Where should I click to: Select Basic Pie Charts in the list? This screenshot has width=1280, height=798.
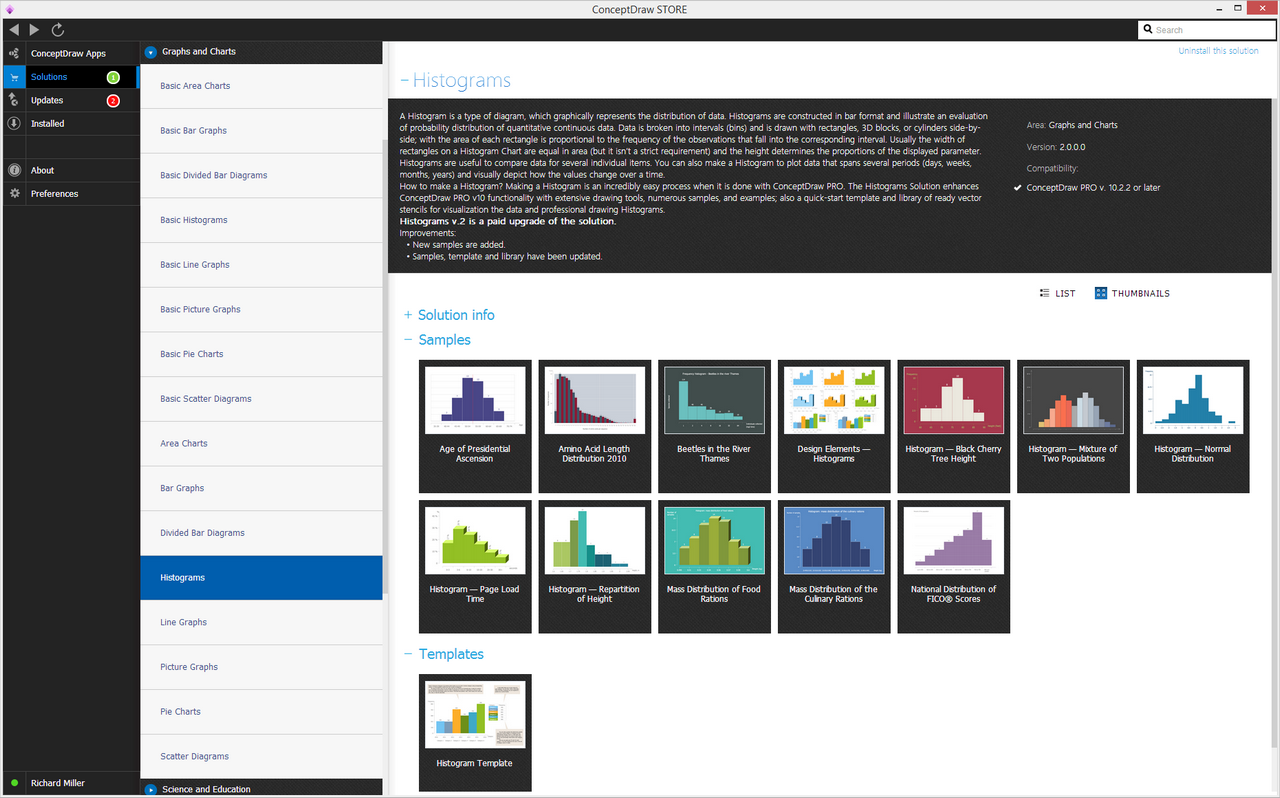[261, 354]
